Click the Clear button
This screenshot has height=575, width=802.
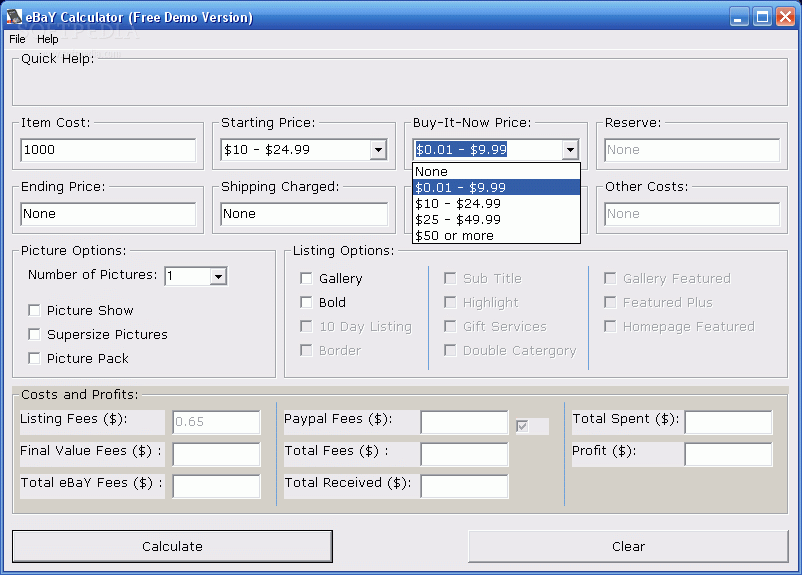628,546
